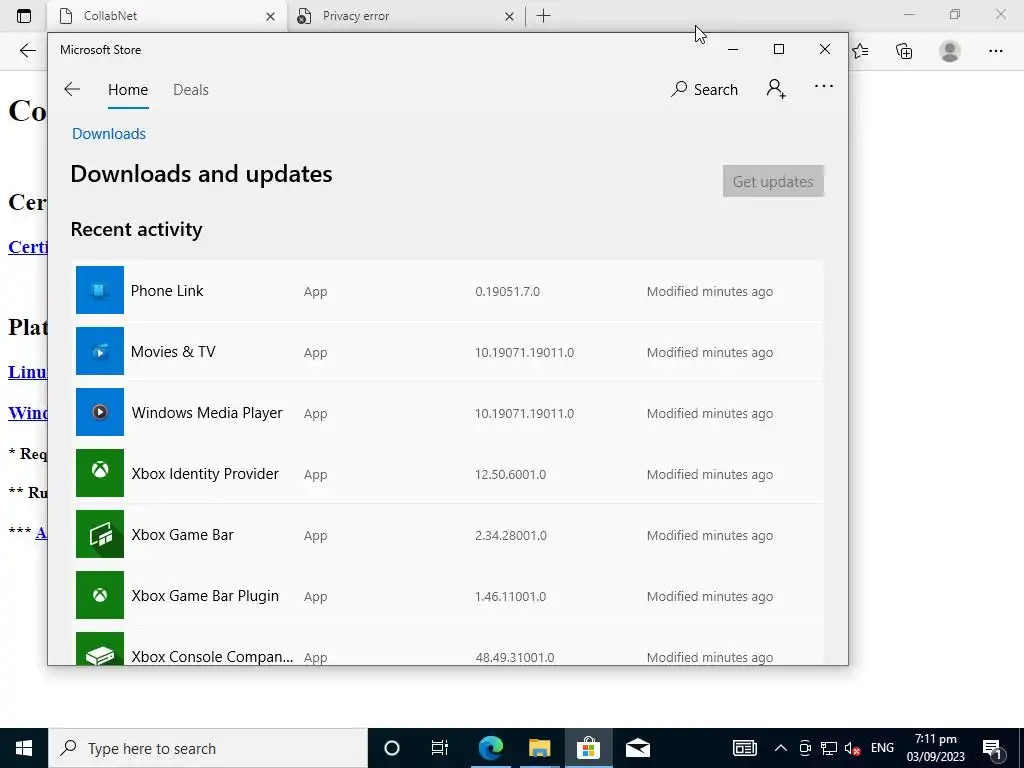Image resolution: width=1024 pixels, height=768 pixels.
Task: Open Search in Microsoft Store
Action: (x=704, y=89)
